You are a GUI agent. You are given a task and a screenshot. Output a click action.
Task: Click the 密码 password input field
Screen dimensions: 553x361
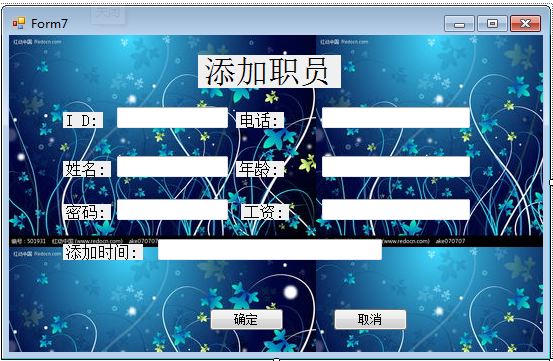(172, 209)
